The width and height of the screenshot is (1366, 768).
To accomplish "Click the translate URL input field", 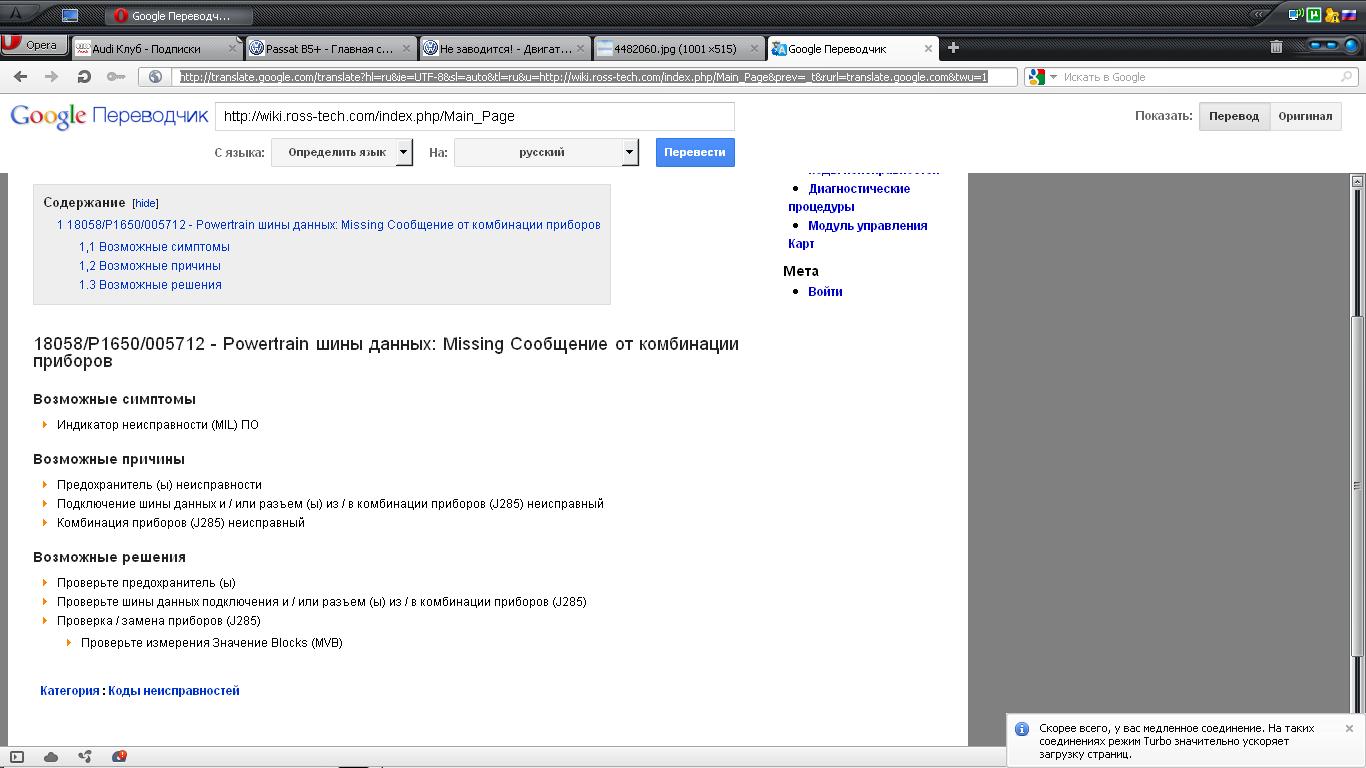I will point(475,116).
